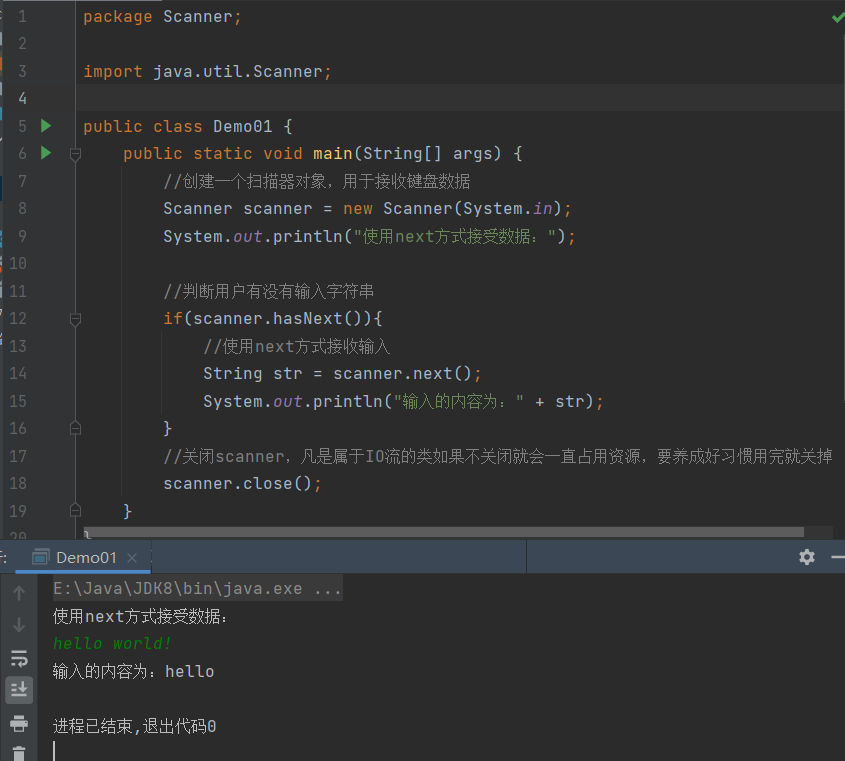845x761 pixels.
Task: Click the horizontal editor scrollbar
Action: pyautogui.click(x=444, y=532)
